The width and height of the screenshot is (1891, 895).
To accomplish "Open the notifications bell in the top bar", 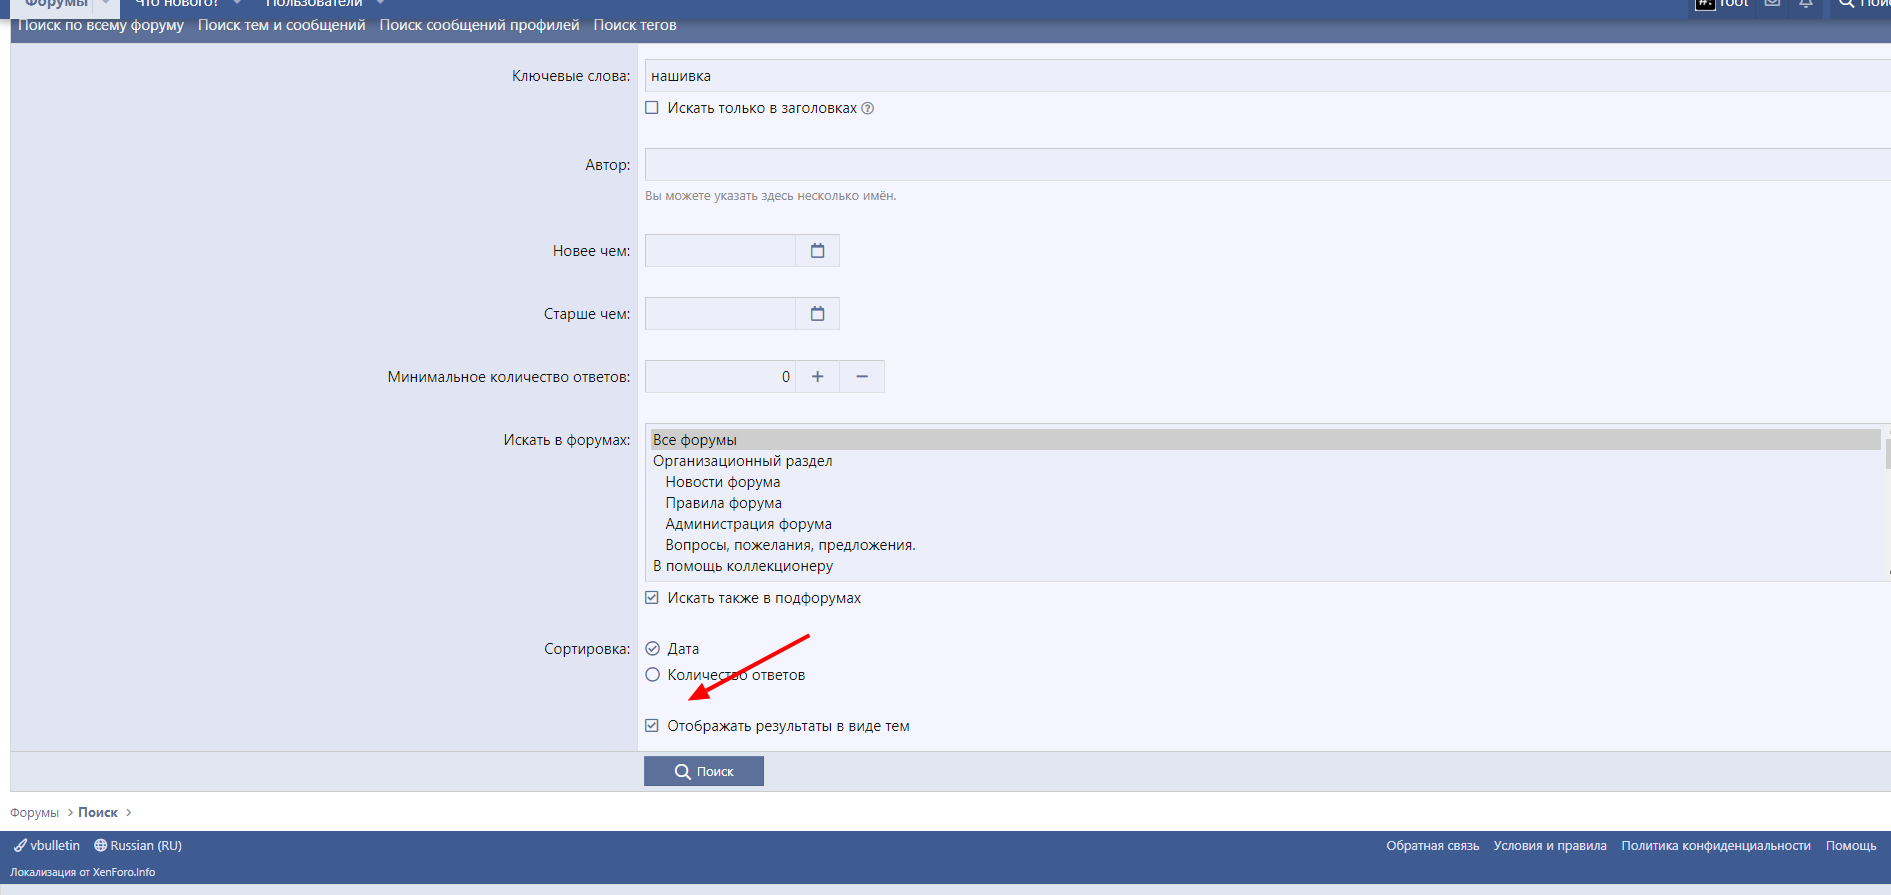I will (x=1806, y=4).
